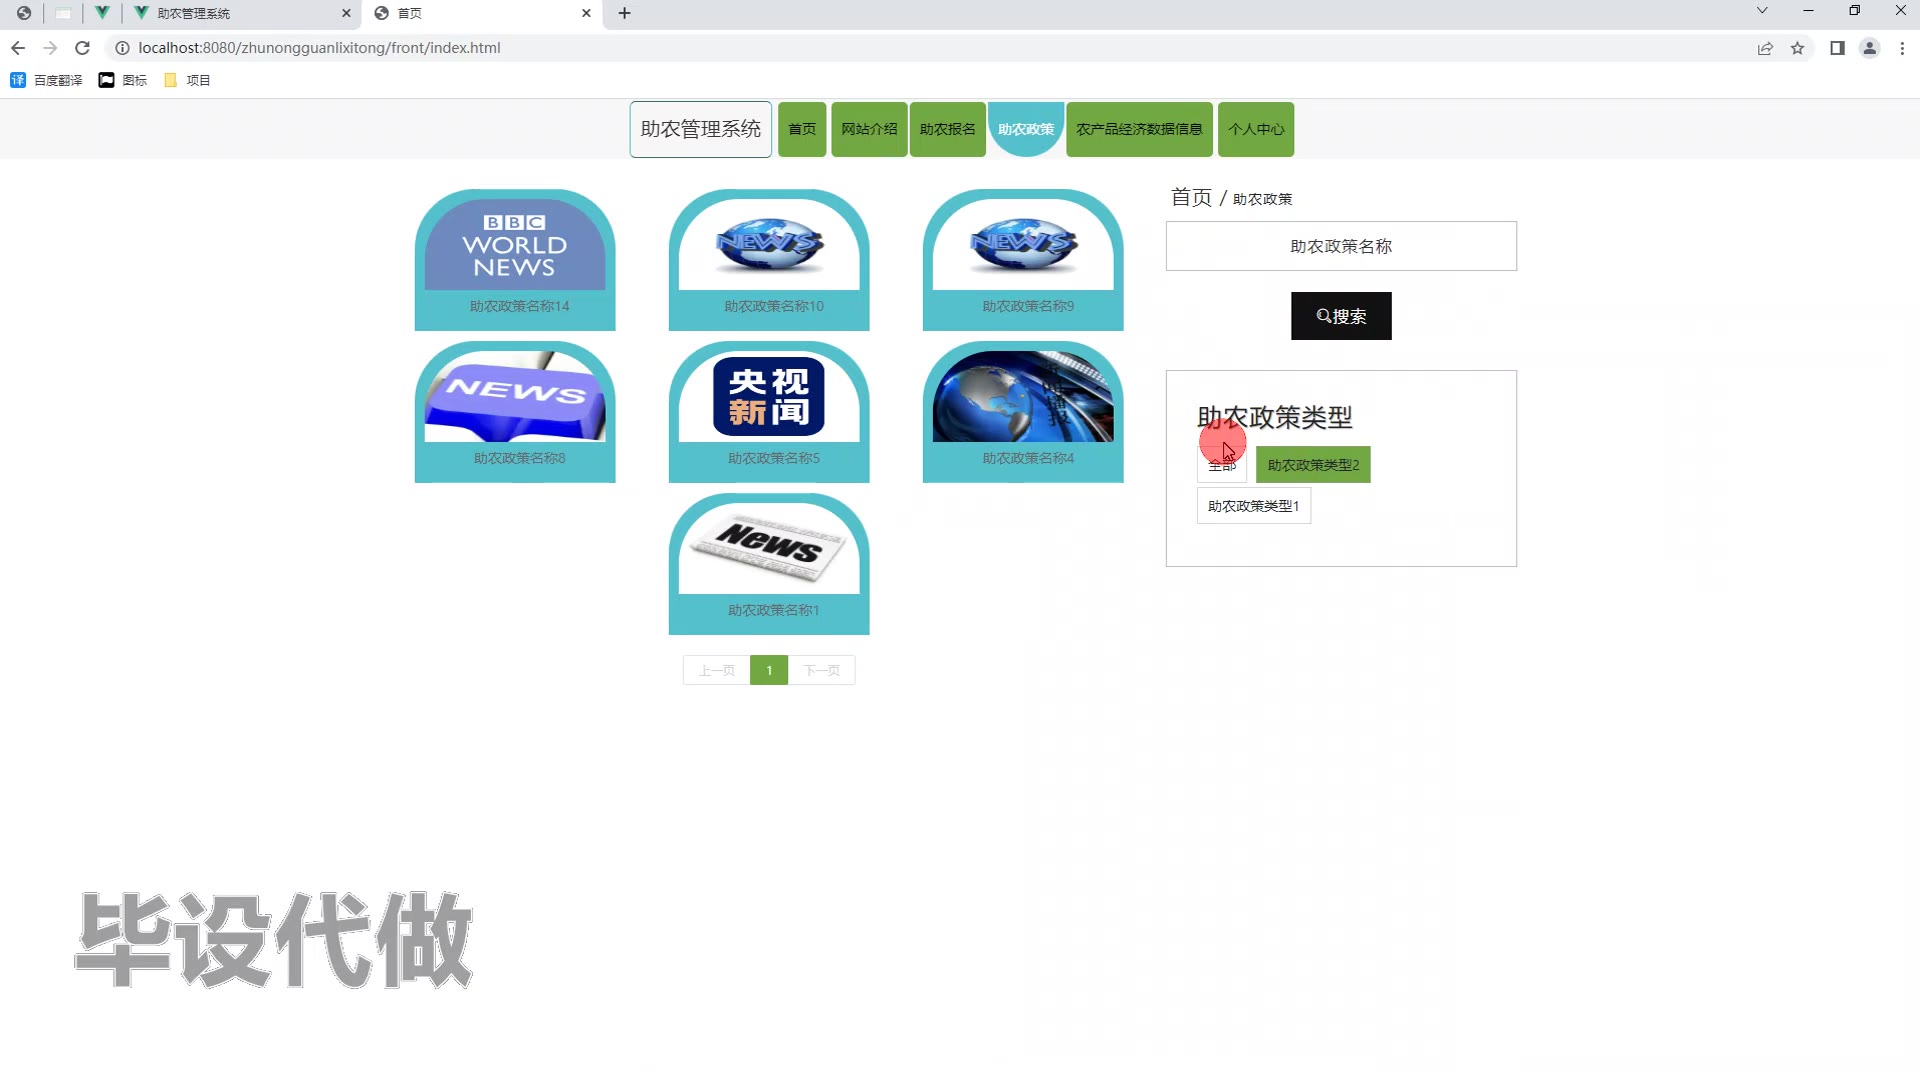Go forward in browser history
The height and width of the screenshot is (1072, 1920).
point(50,48)
